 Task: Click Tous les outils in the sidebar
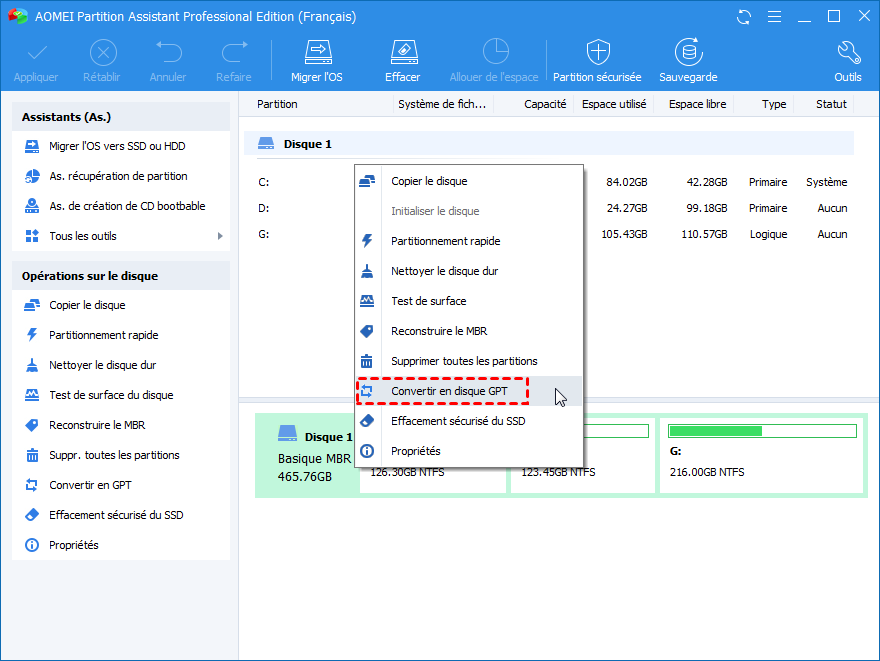pos(121,236)
